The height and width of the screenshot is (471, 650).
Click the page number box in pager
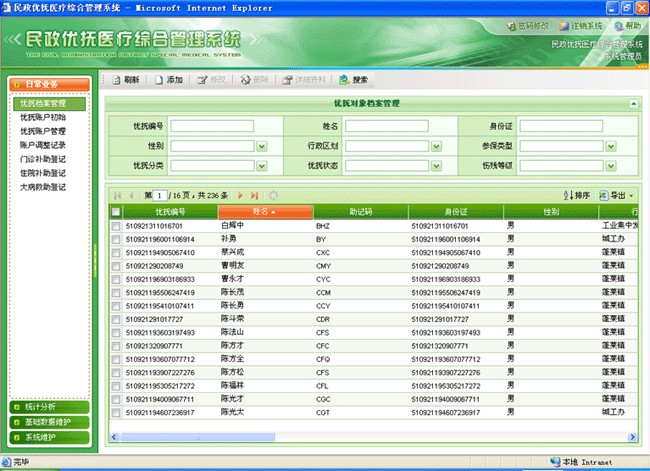pos(160,195)
